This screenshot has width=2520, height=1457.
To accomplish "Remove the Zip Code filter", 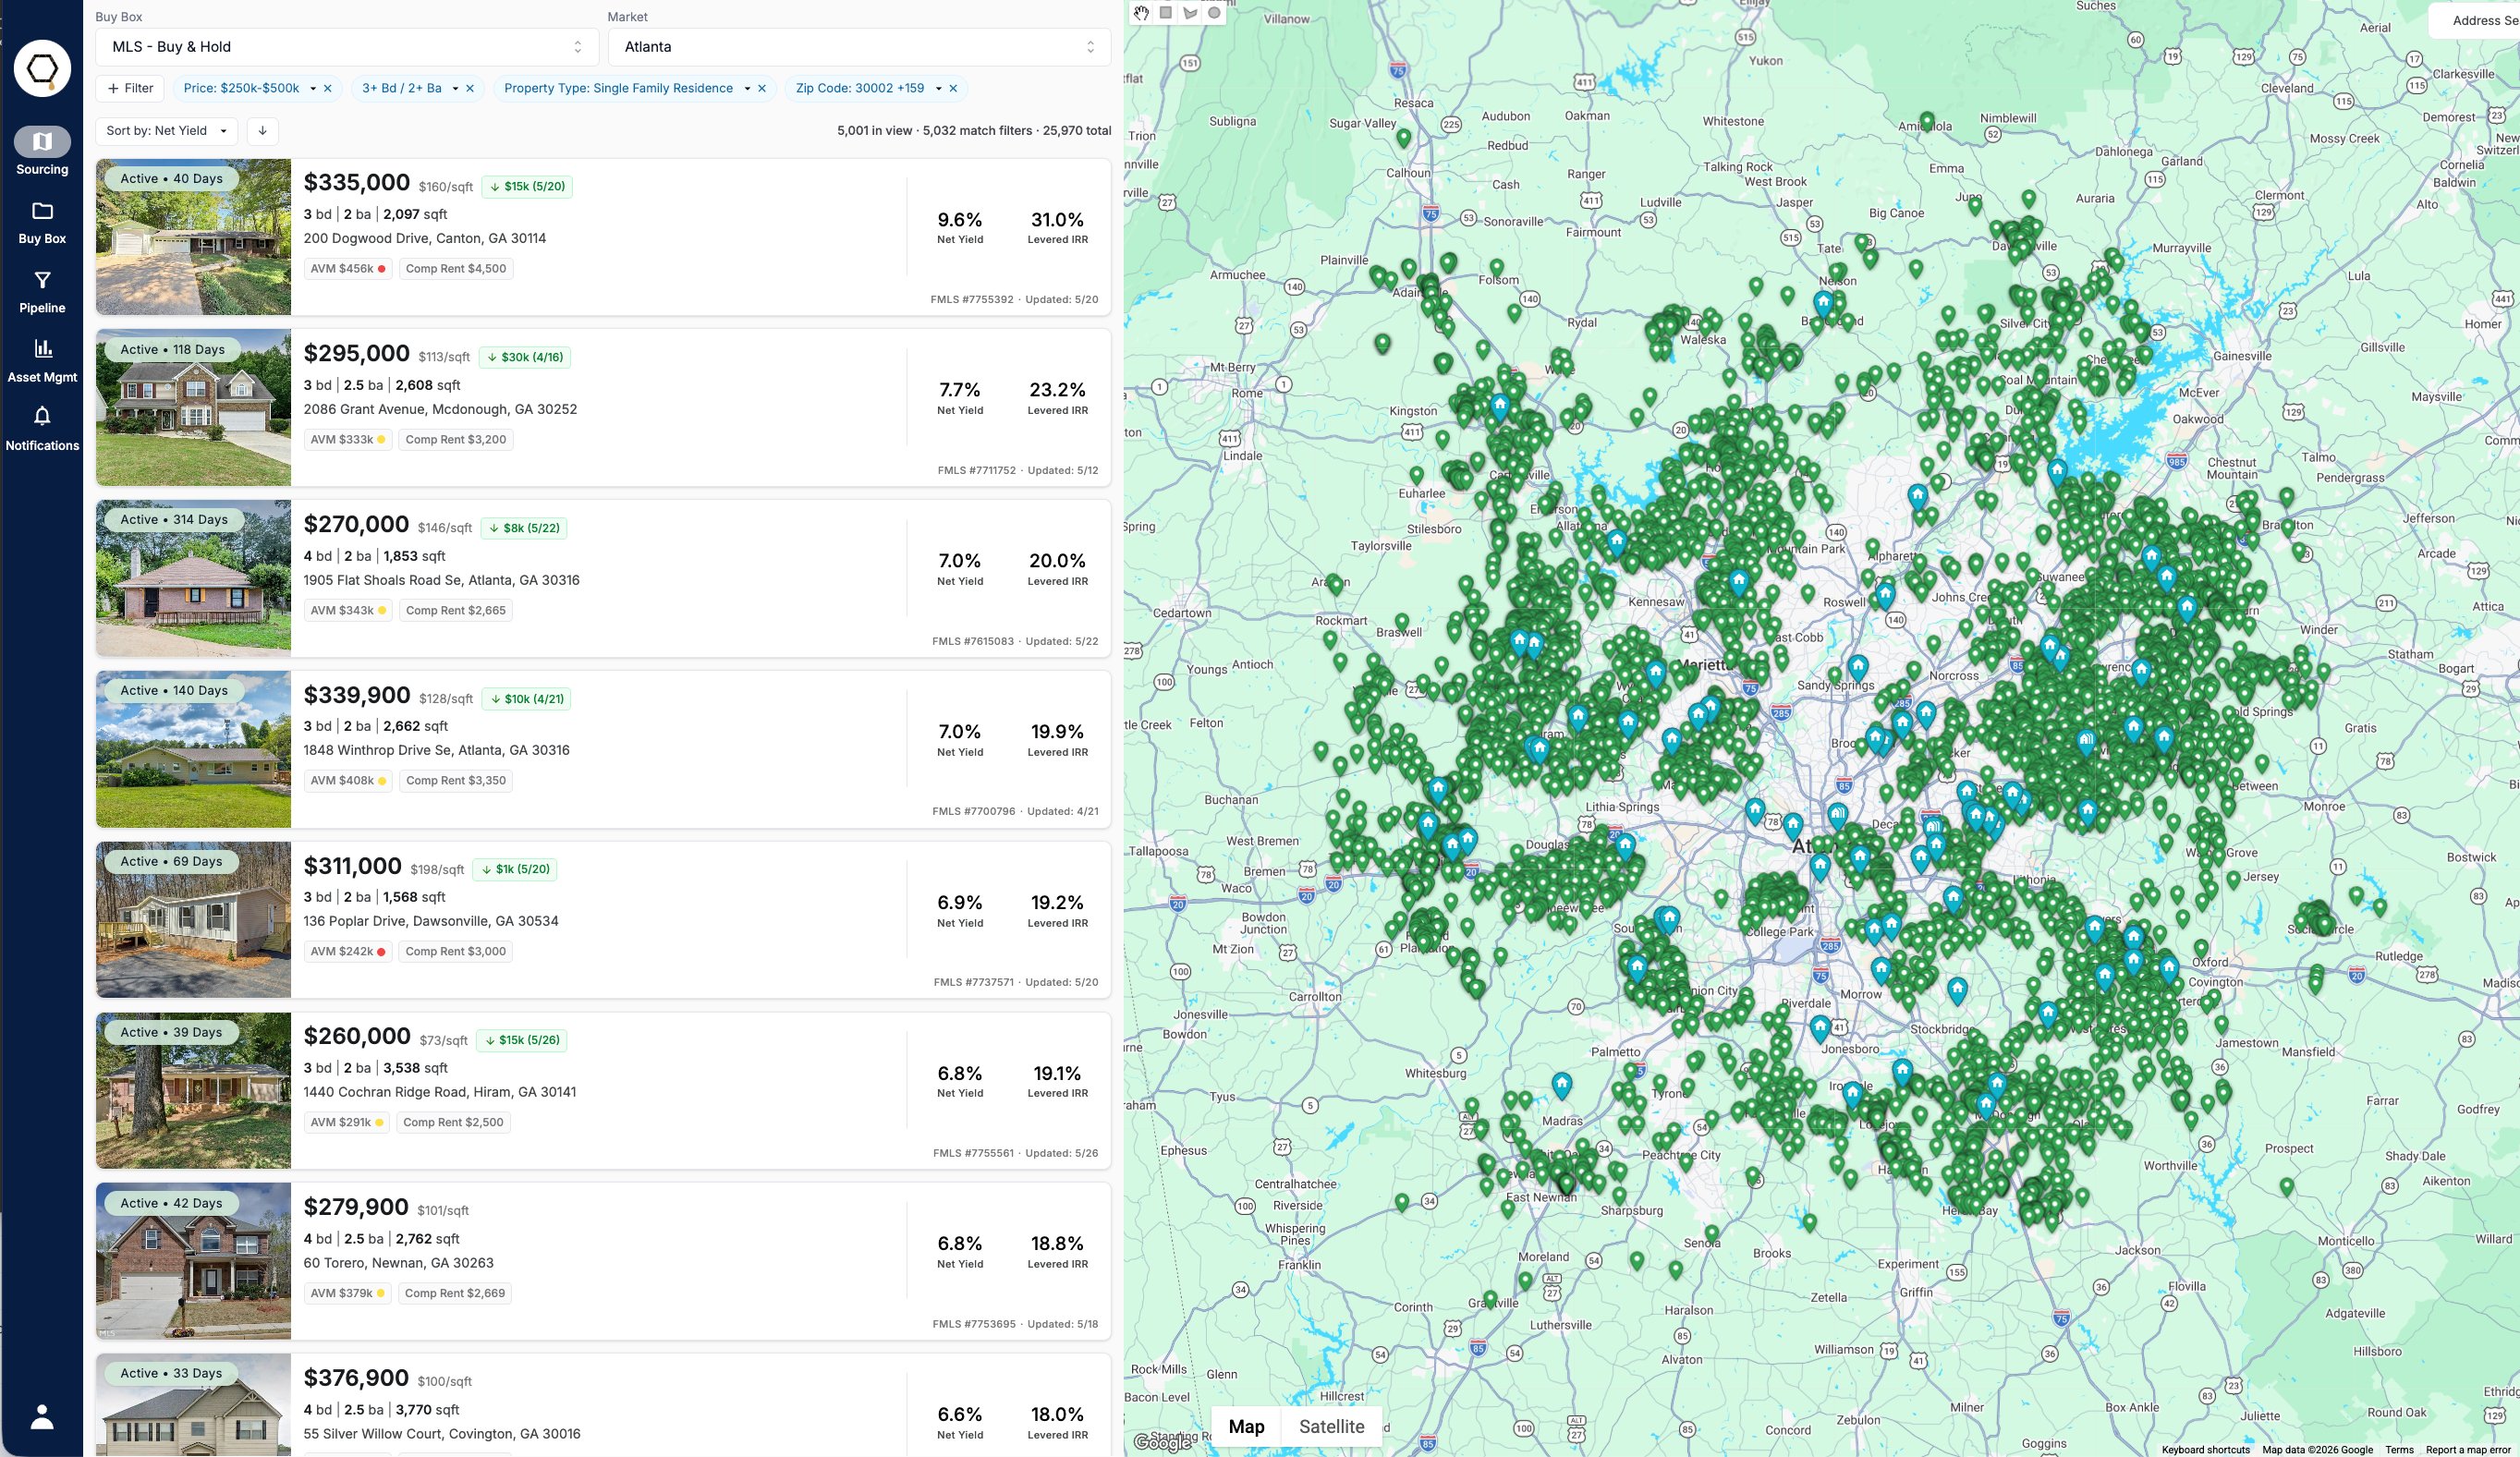I will (953, 88).
